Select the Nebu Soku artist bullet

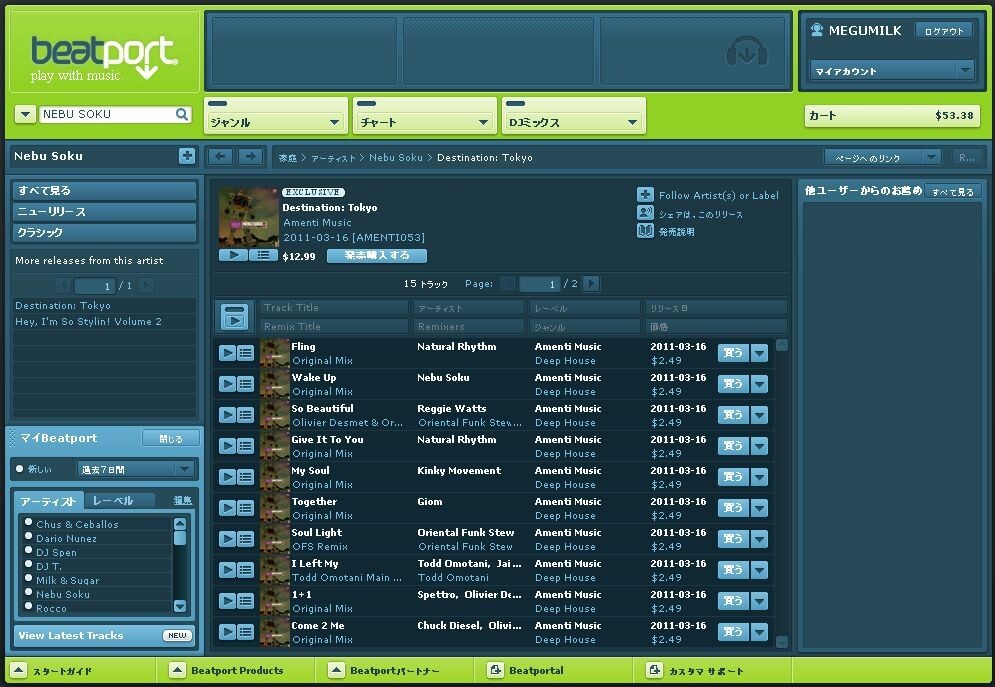tap(28, 592)
